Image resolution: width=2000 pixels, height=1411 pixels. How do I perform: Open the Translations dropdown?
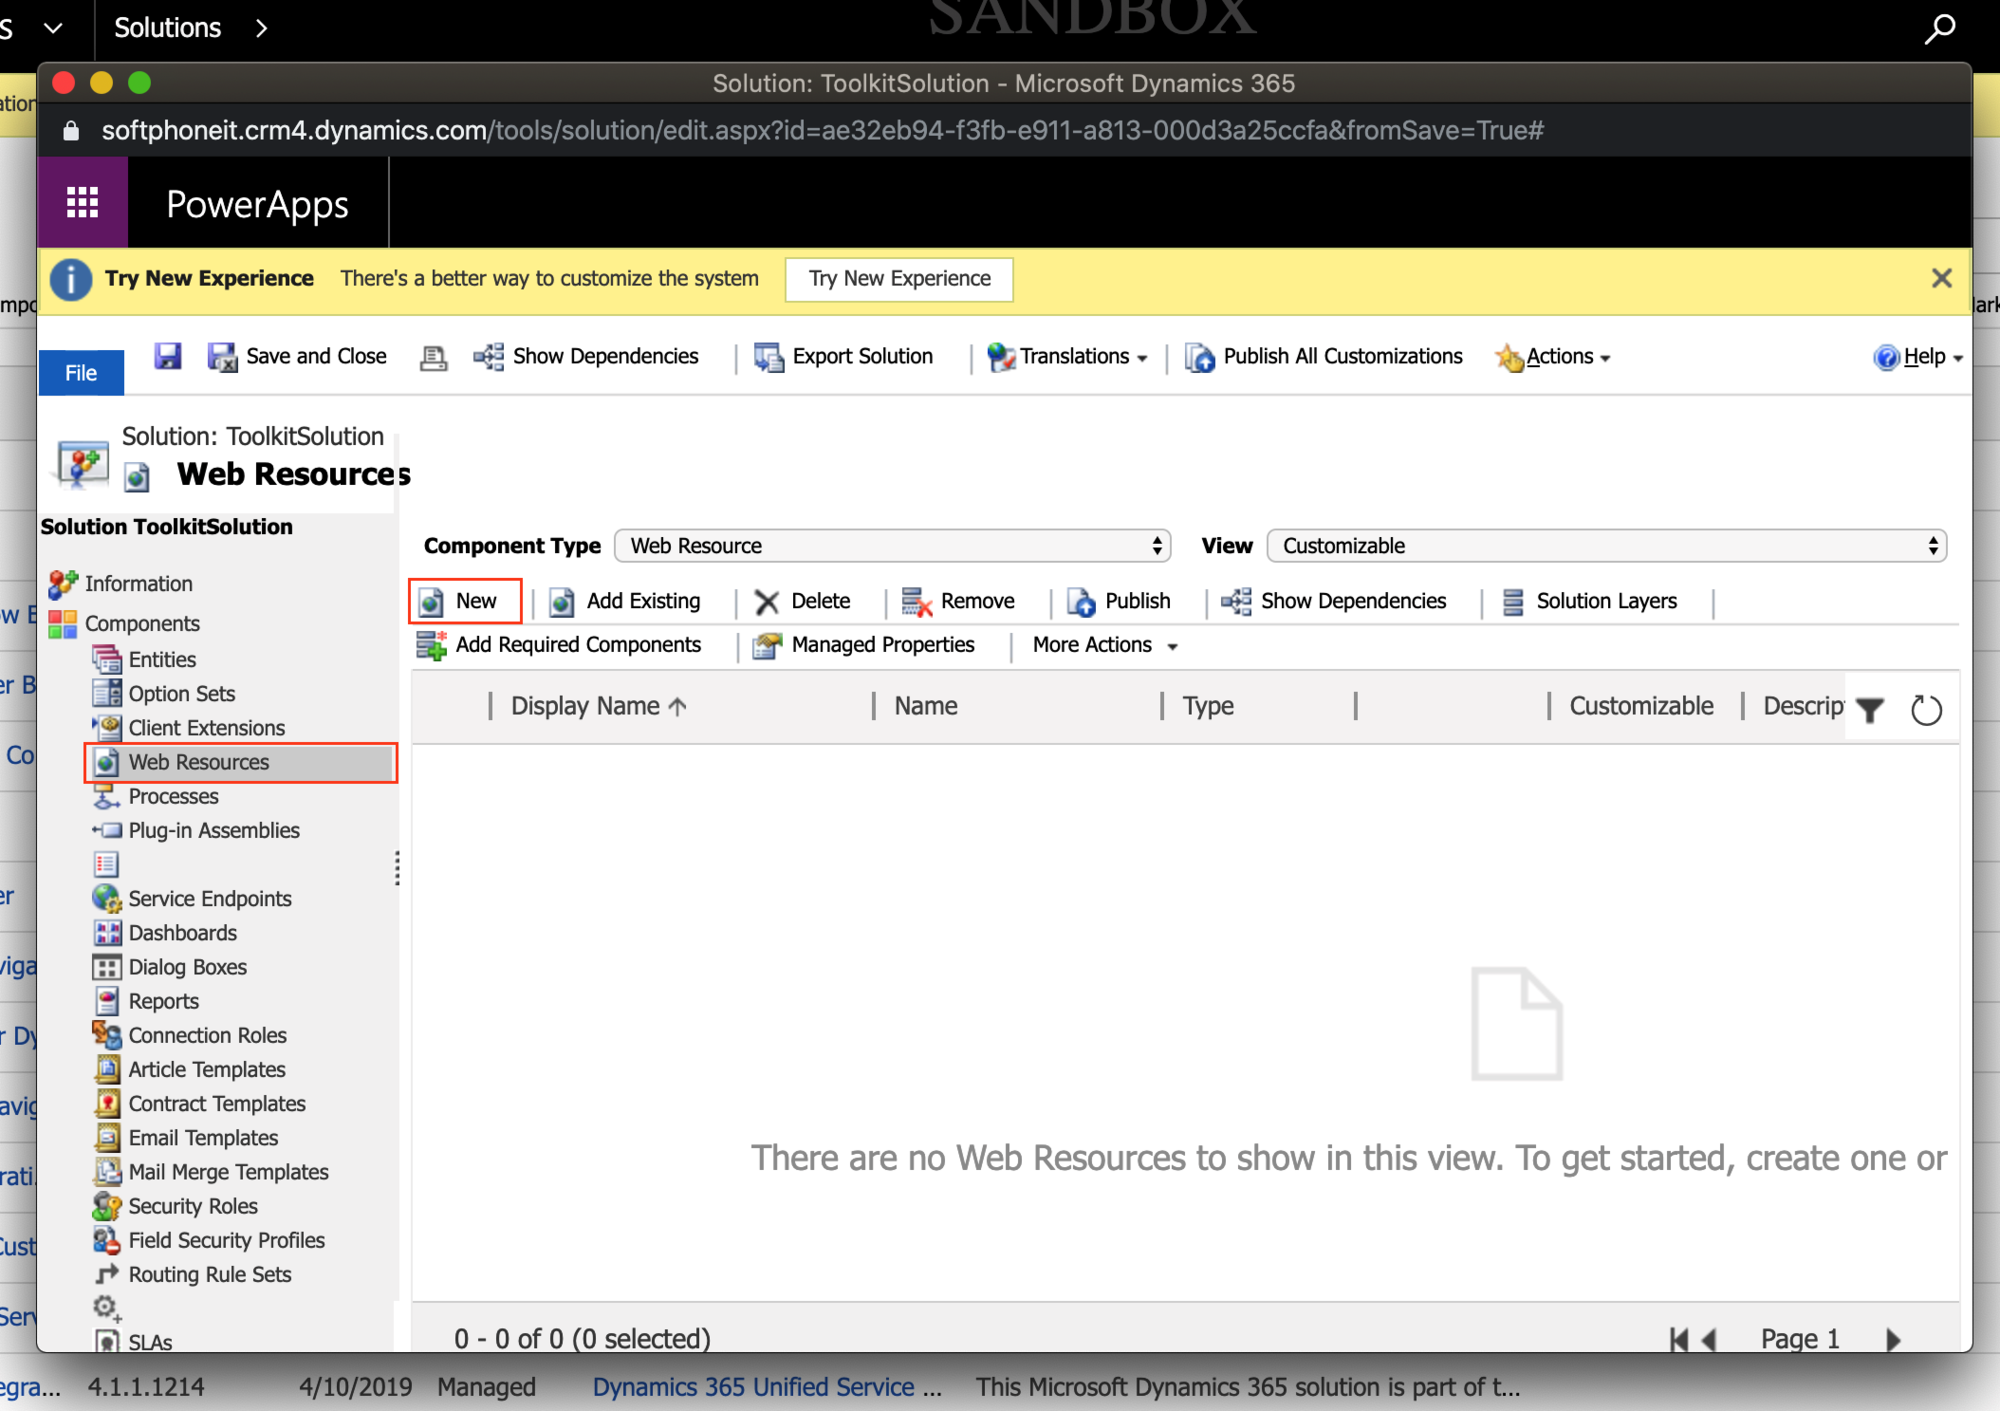point(1067,356)
